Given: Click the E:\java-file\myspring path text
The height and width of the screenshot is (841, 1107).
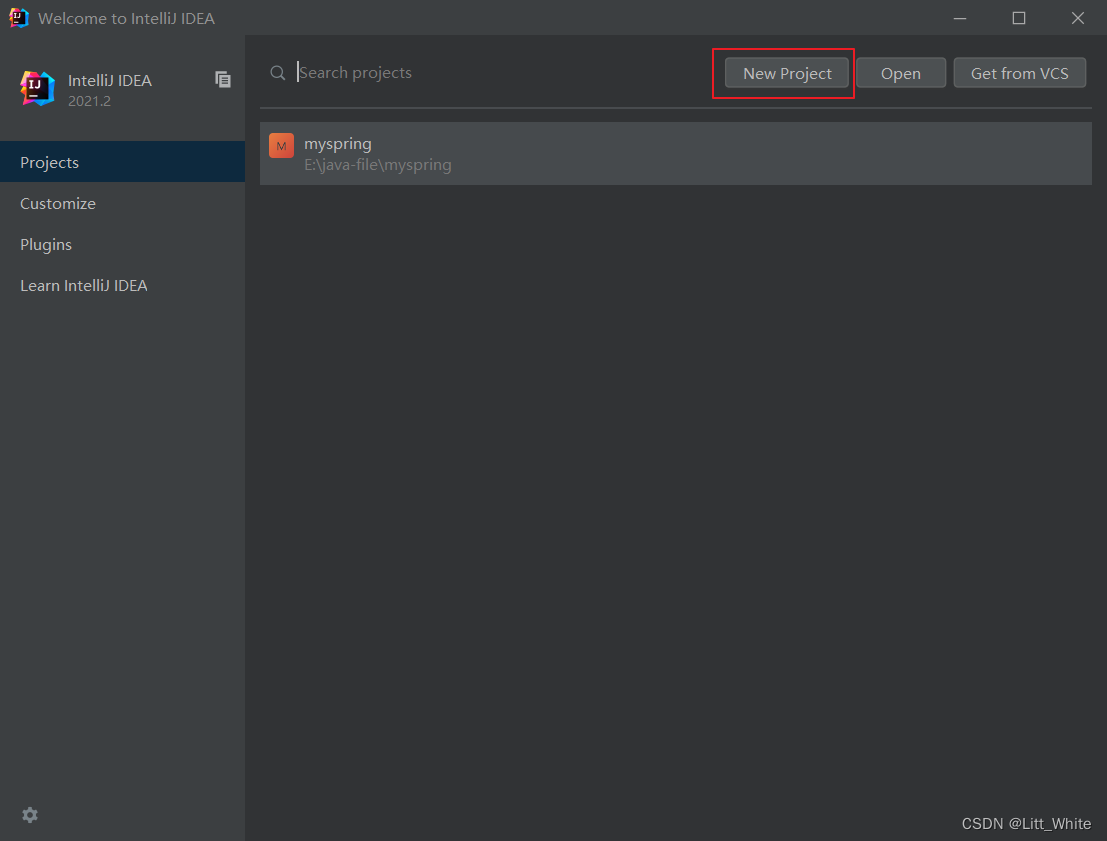Looking at the screenshot, I should point(378,165).
